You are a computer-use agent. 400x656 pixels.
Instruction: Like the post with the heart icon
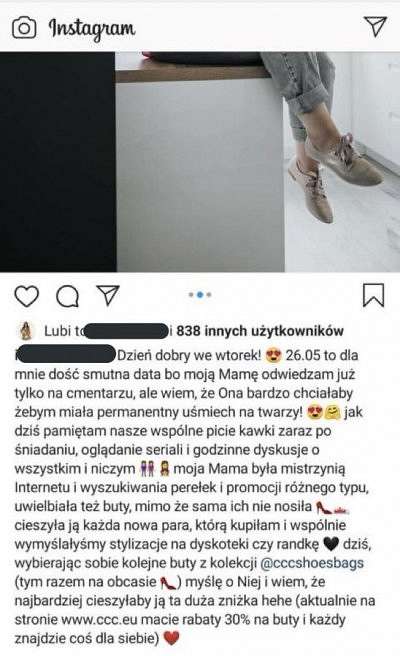pyautogui.click(x=27, y=296)
